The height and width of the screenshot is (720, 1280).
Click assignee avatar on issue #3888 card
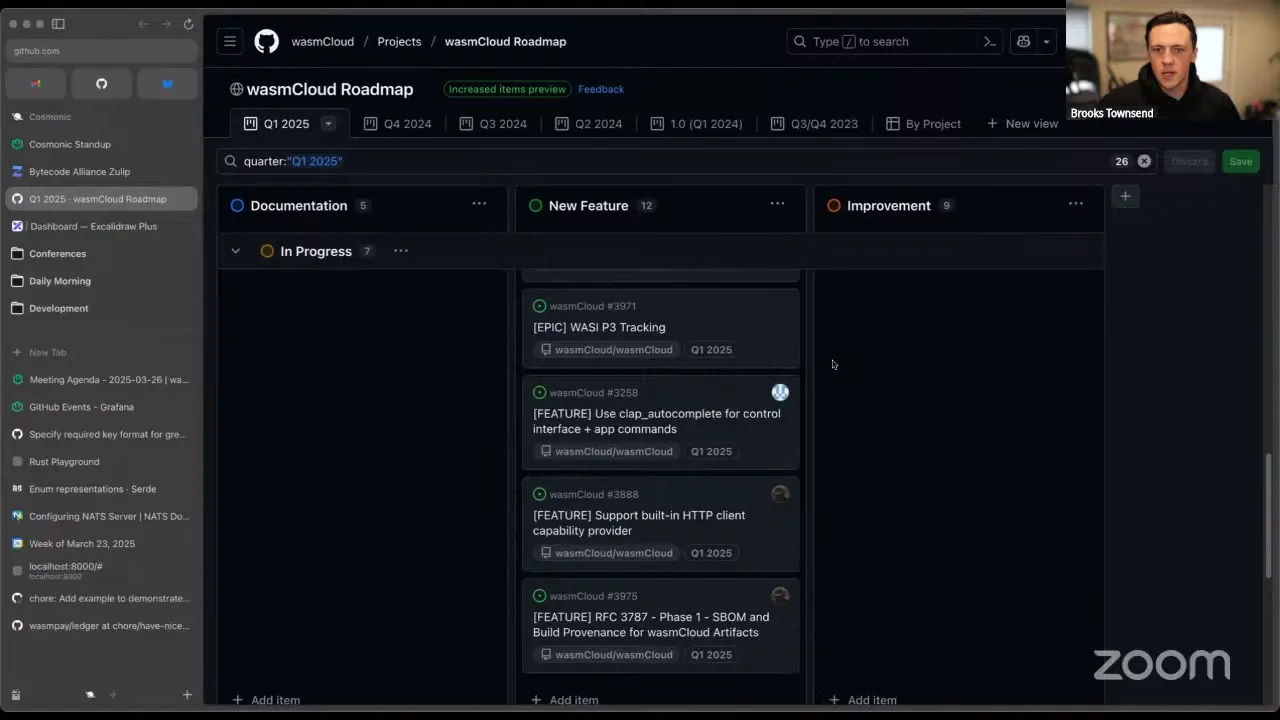(x=780, y=494)
